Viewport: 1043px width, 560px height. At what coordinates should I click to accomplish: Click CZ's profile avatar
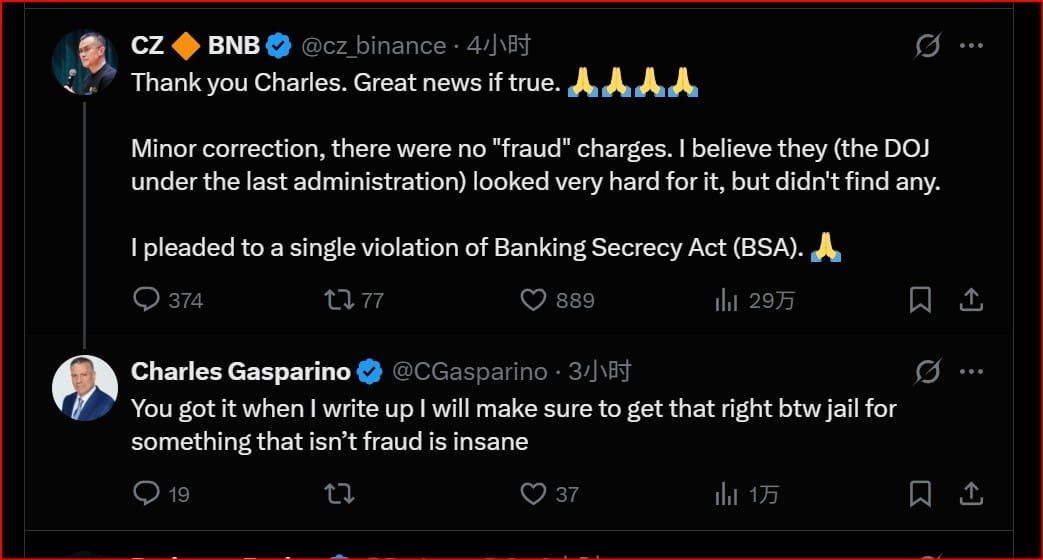click(85, 62)
